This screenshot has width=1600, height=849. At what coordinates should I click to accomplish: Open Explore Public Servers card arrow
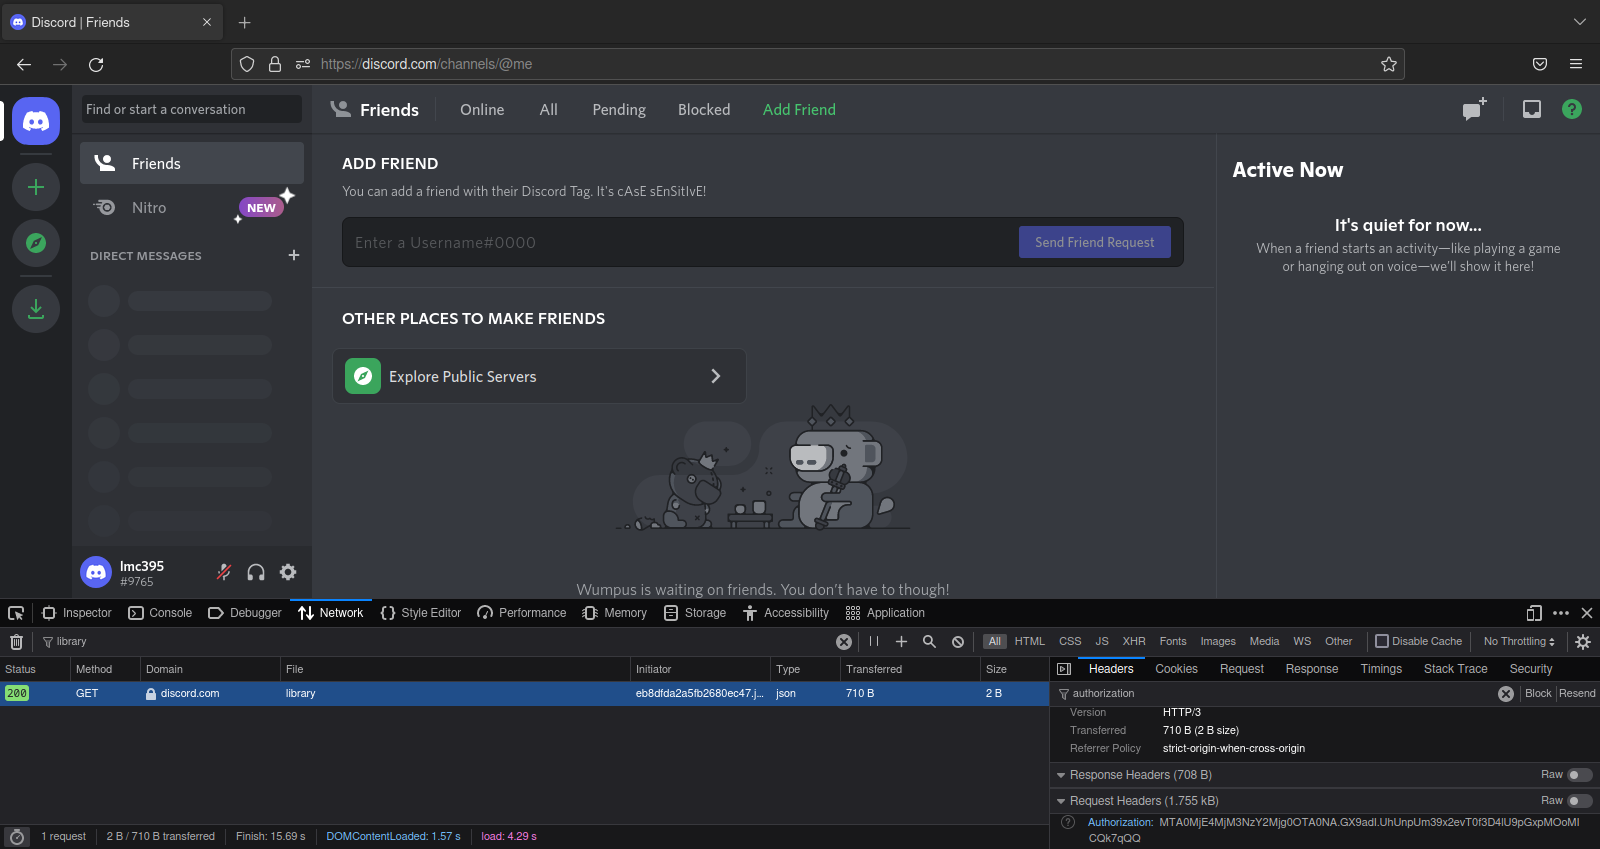[x=715, y=376]
